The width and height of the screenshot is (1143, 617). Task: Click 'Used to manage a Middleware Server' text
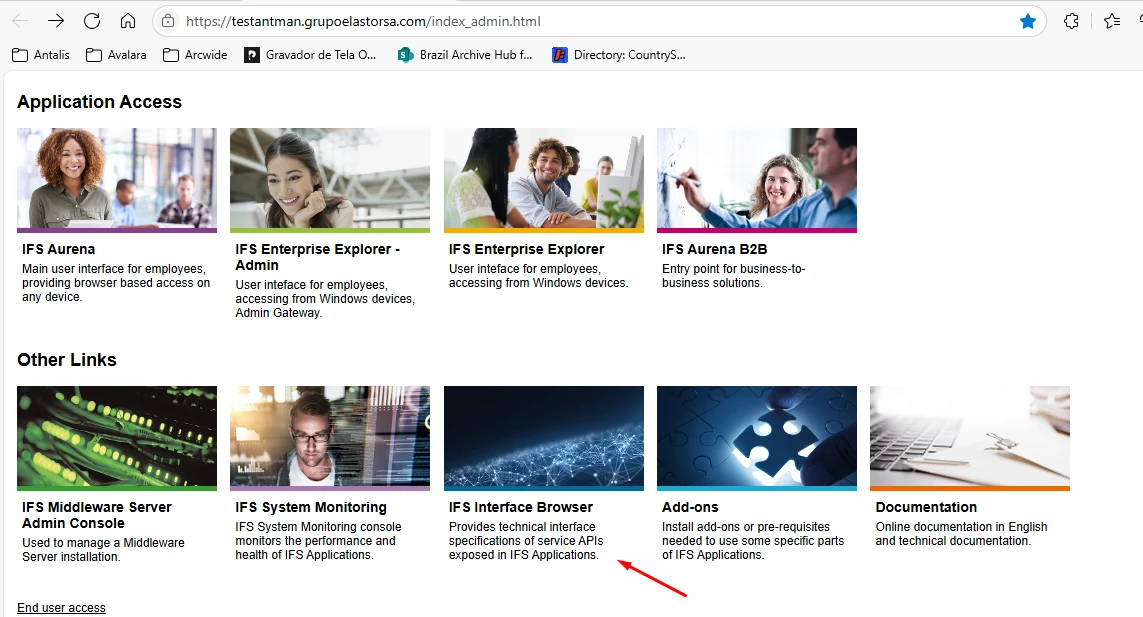coord(103,550)
